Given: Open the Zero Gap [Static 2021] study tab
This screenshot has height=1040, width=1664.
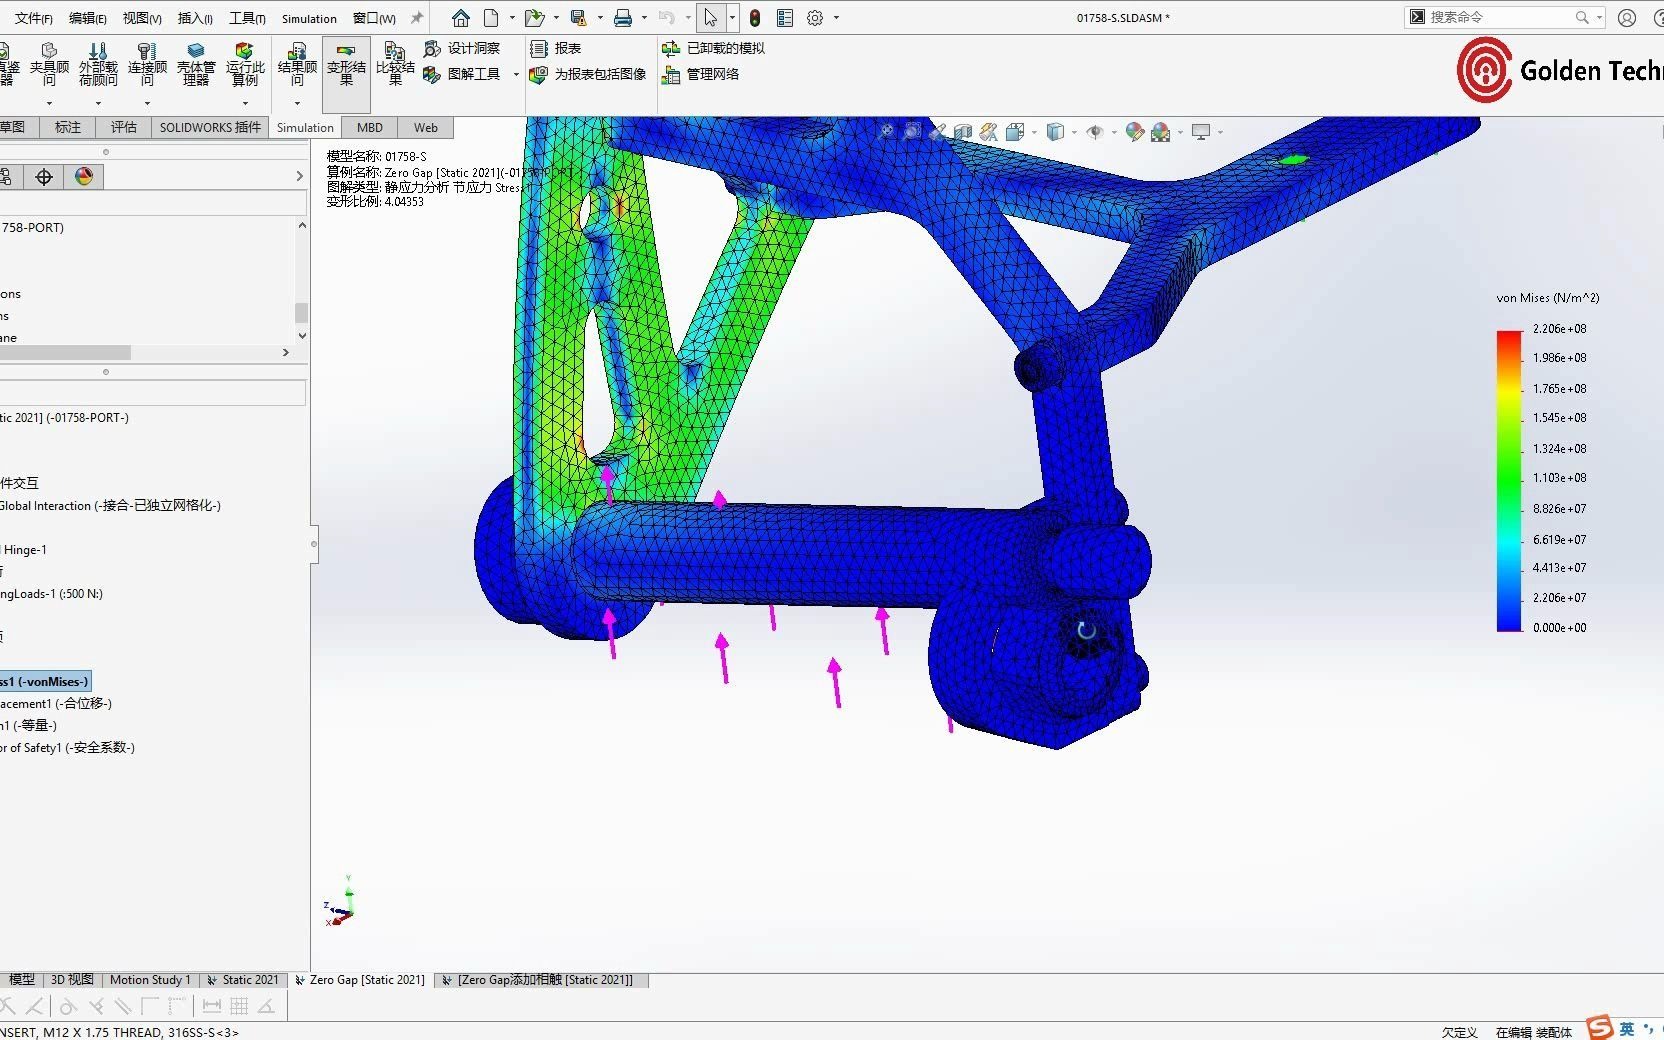Looking at the screenshot, I should point(360,980).
